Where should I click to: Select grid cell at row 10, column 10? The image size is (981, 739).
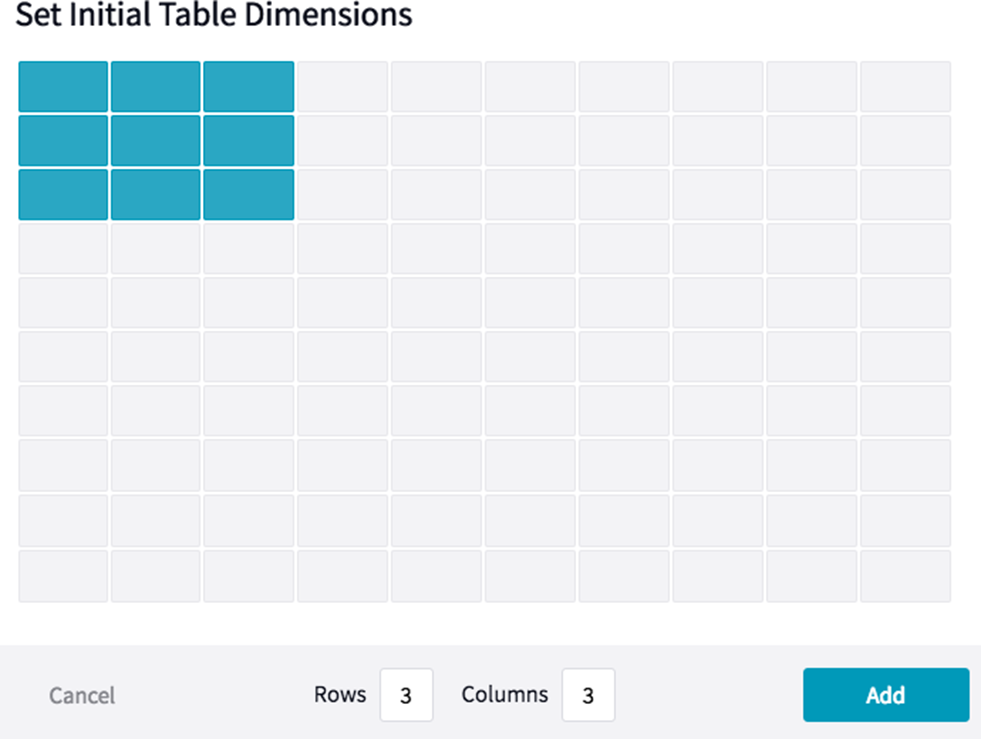905,576
